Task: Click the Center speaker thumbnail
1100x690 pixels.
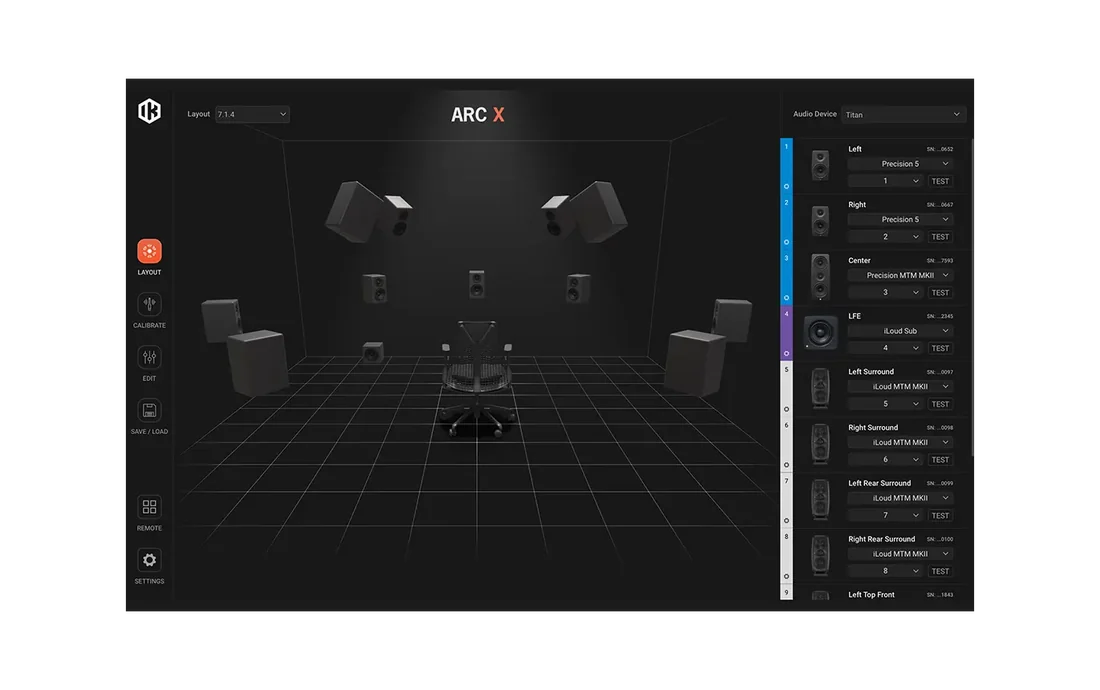Action: pyautogui.click(x=820, y=277)
